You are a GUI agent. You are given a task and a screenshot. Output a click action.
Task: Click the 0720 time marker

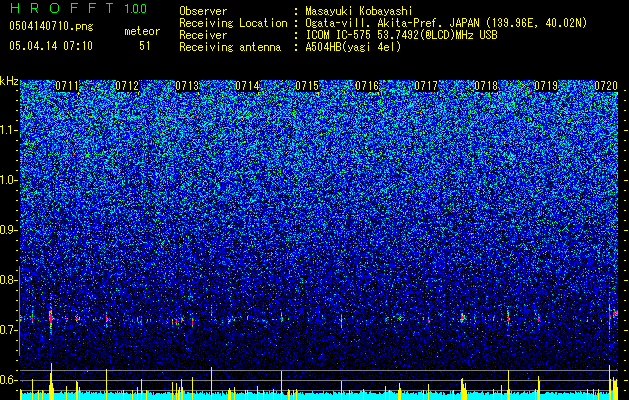click(x=606, y=86)
